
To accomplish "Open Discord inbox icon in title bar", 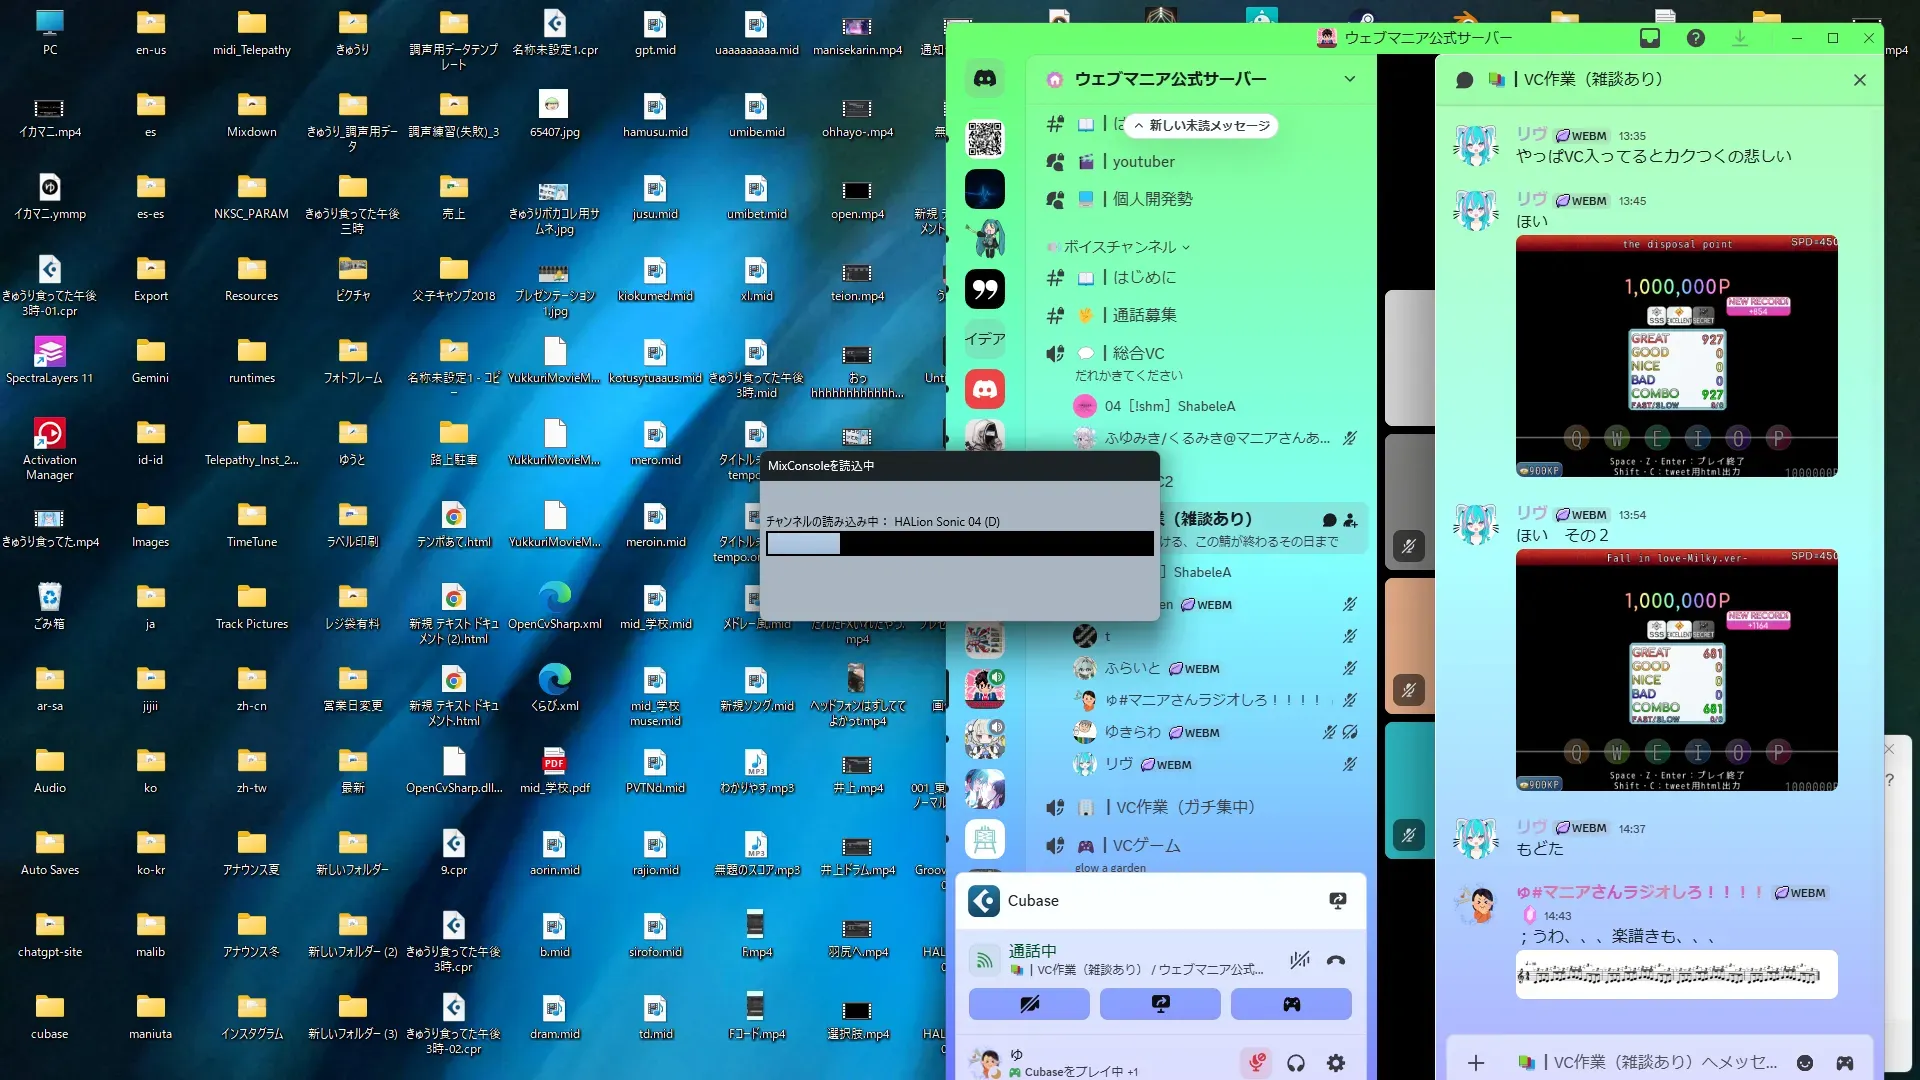I will (1650, 38).
